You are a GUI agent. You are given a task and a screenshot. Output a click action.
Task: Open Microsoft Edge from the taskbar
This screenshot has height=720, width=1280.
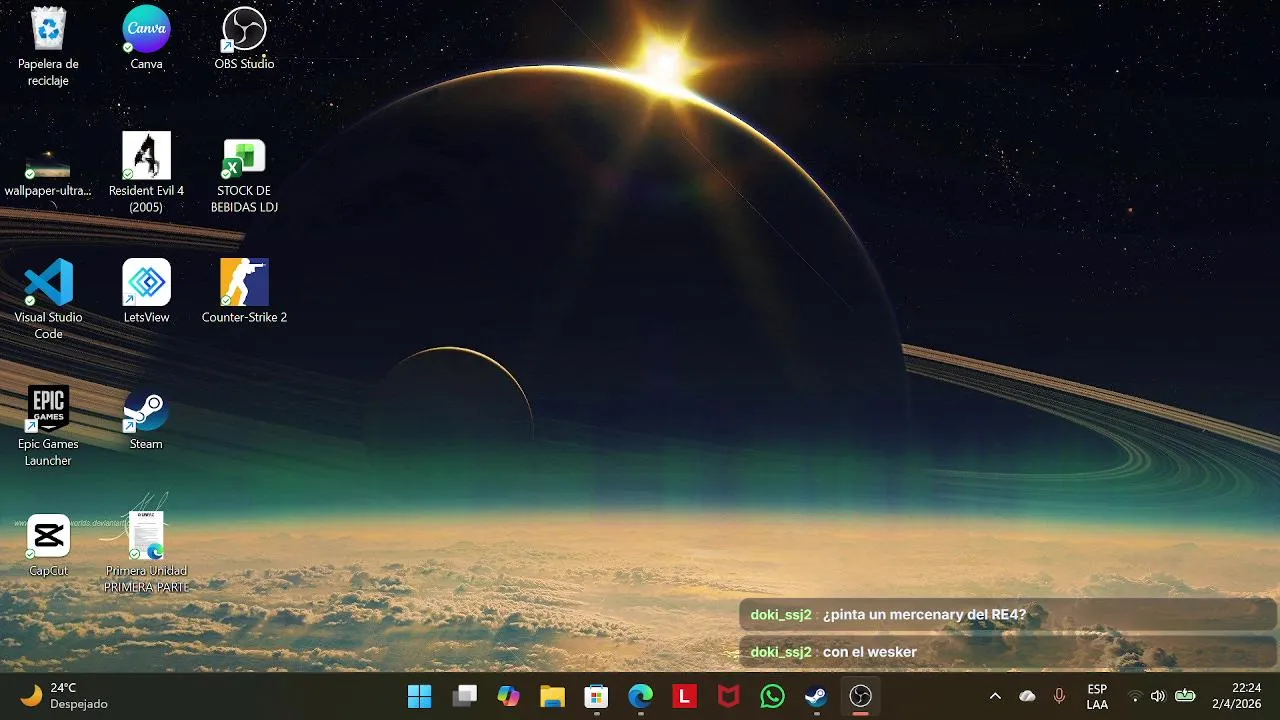(640, 696)
